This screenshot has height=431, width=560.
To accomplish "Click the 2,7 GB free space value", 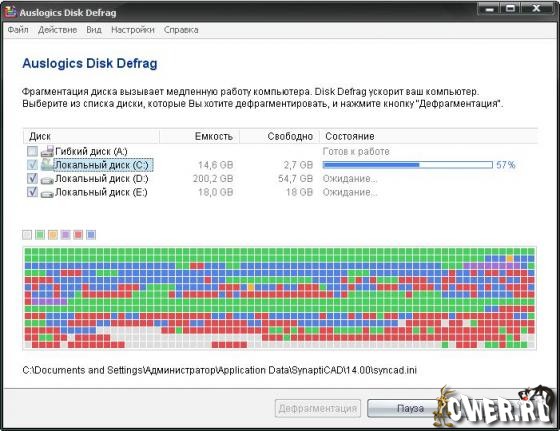I will pos(298,165).
